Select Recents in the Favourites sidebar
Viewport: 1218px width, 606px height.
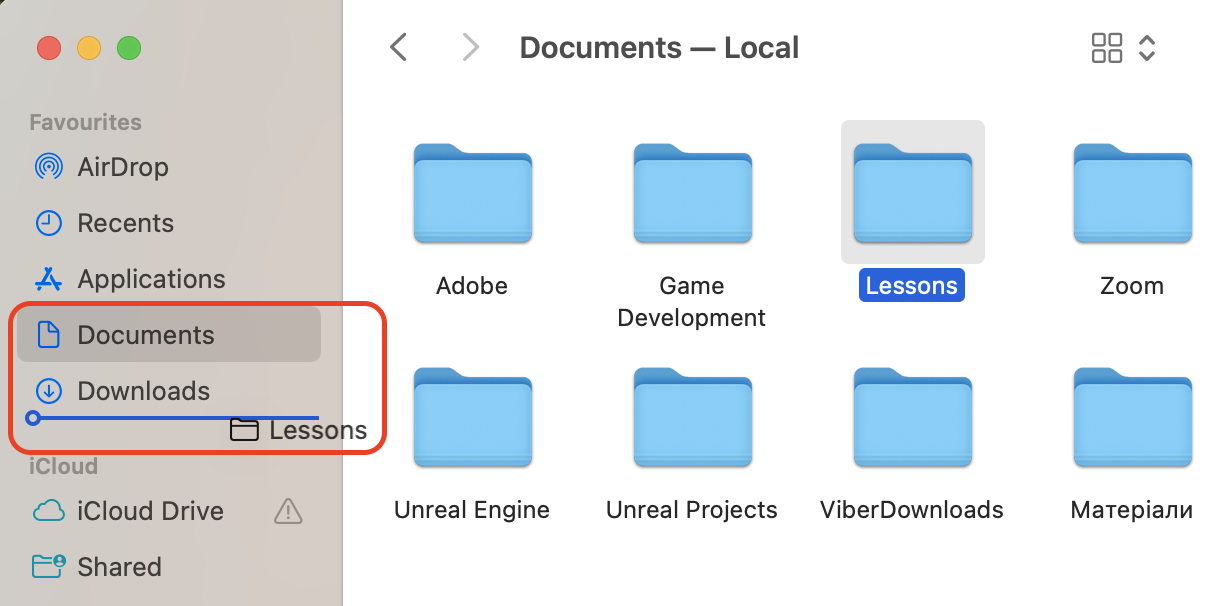click(126, 223)
